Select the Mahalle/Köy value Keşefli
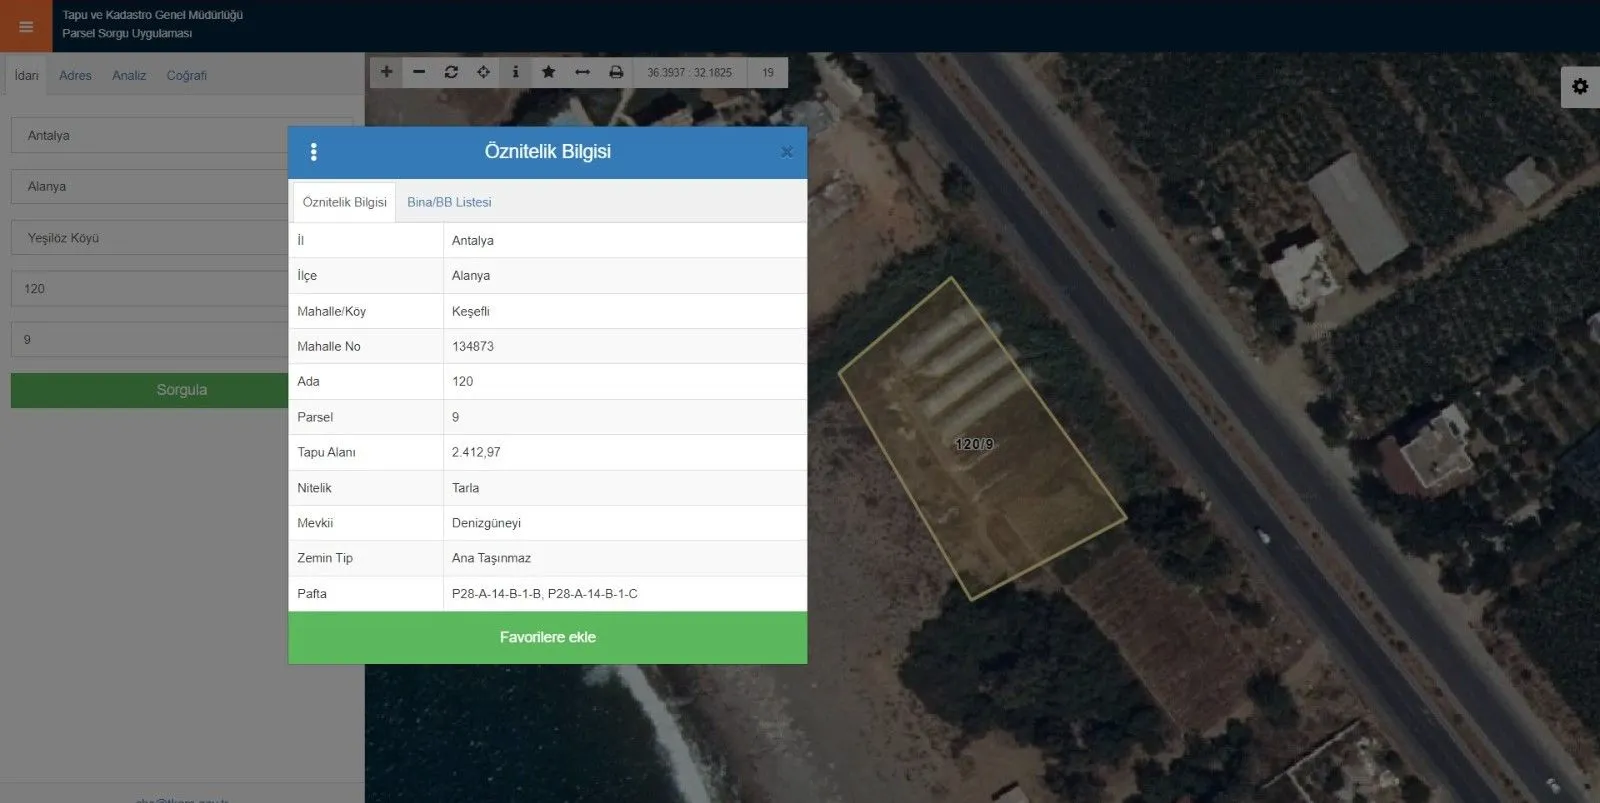Screen dimensions: 1600x803 (x=471, y=311)
